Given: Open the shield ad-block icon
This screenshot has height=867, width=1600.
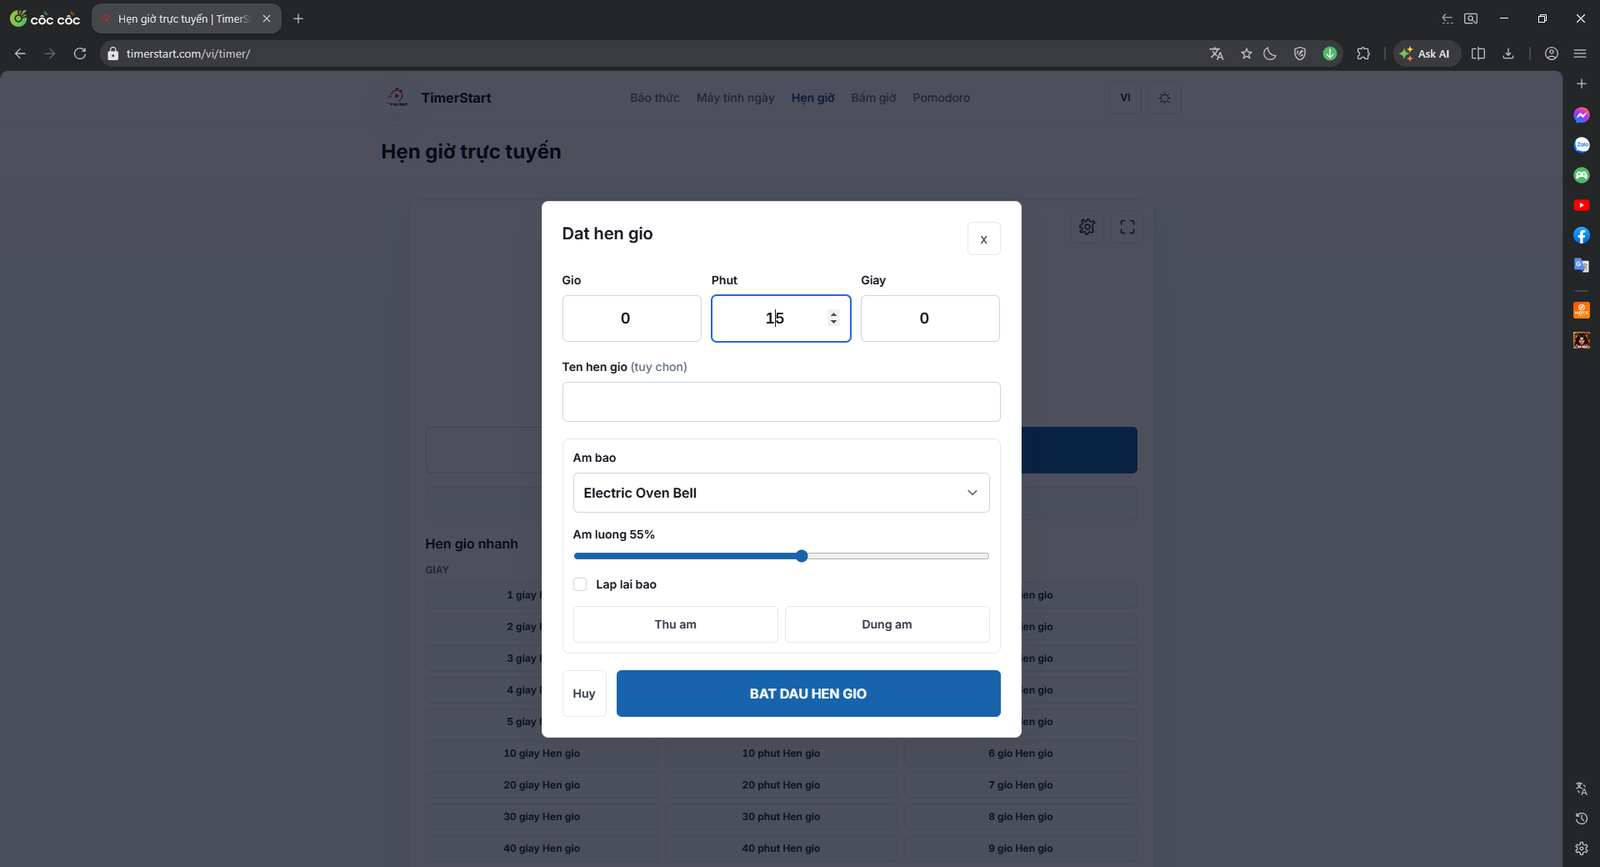Looking at the screenshot, I should 1300,54.
